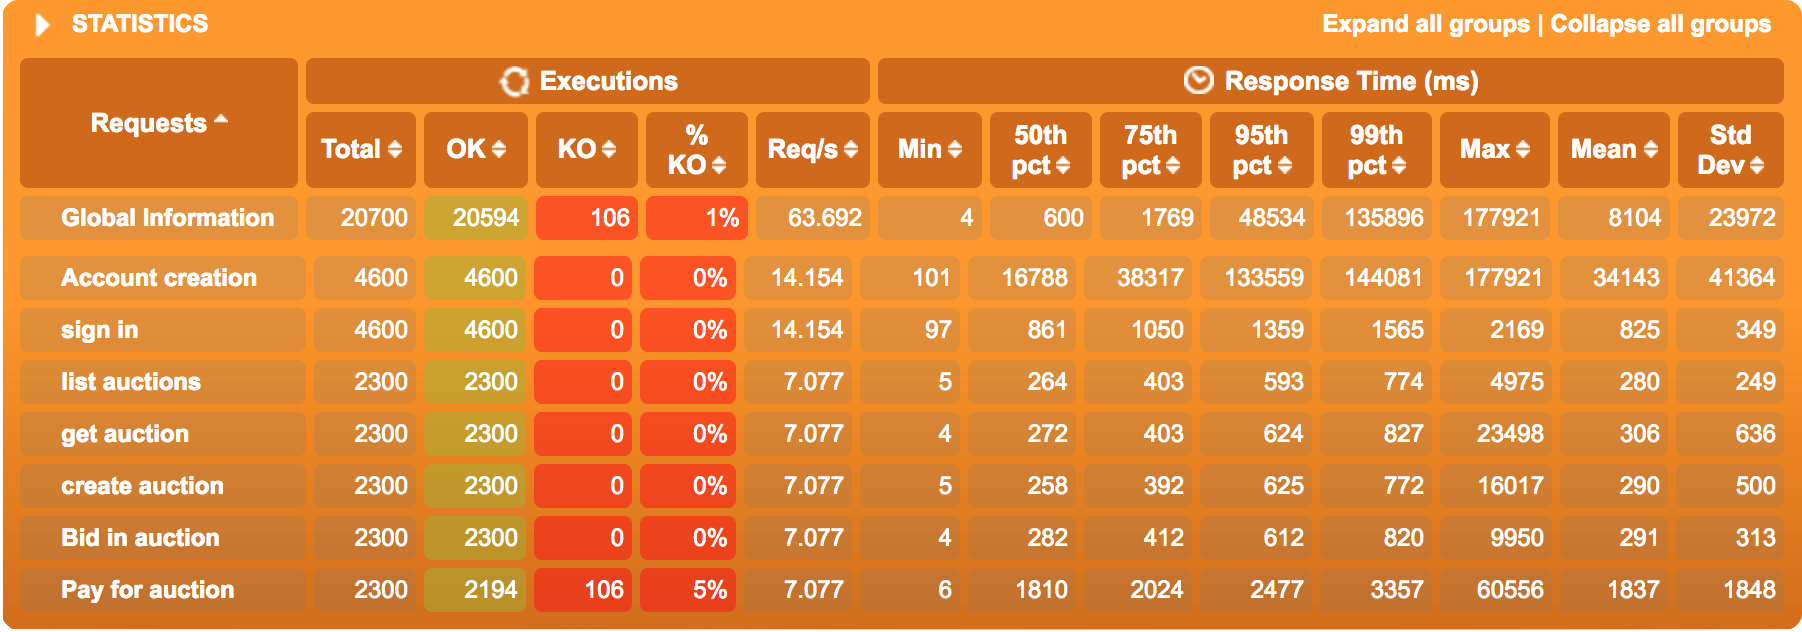The height and width of the screenshot is (632, 1802).
Task: Select the Global Information row label
Action: [167, 217]
